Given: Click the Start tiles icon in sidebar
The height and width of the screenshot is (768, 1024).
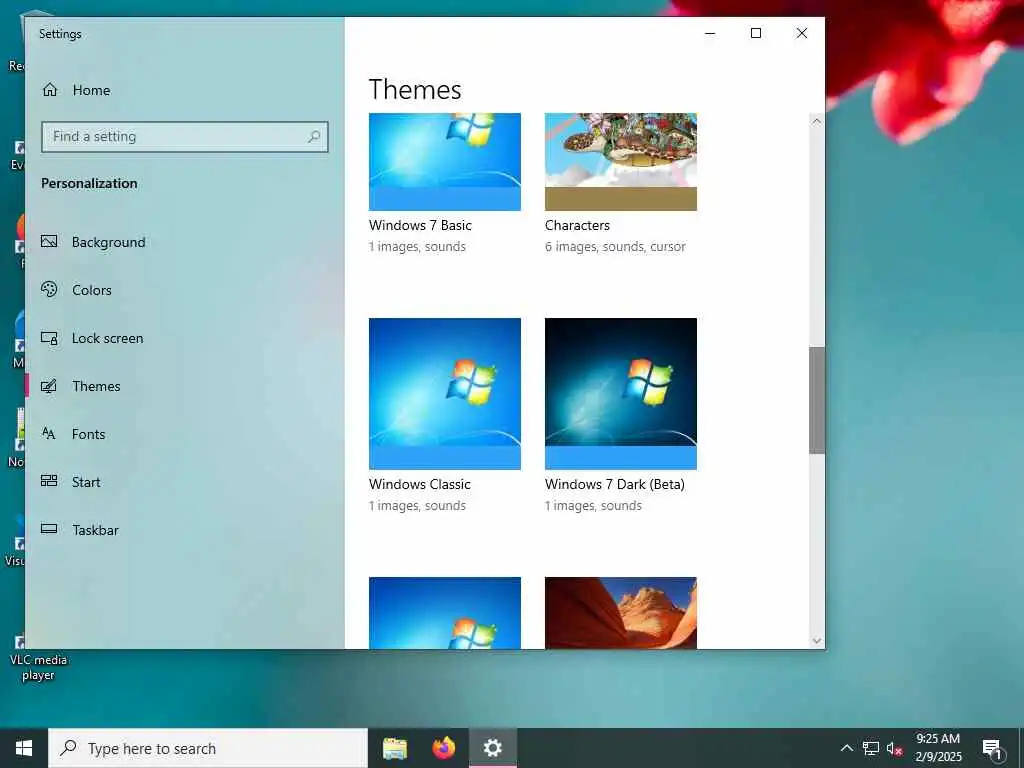Looking at the screenshot, I should click(x=49, y=481).
